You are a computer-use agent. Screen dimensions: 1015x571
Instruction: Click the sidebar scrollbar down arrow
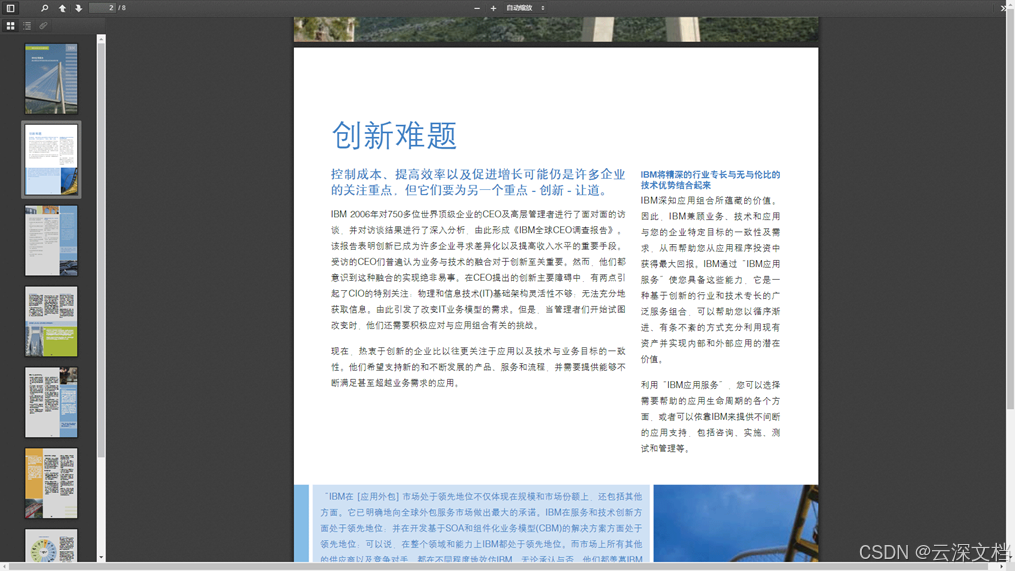pyautogui.click(x=101, y=557)
